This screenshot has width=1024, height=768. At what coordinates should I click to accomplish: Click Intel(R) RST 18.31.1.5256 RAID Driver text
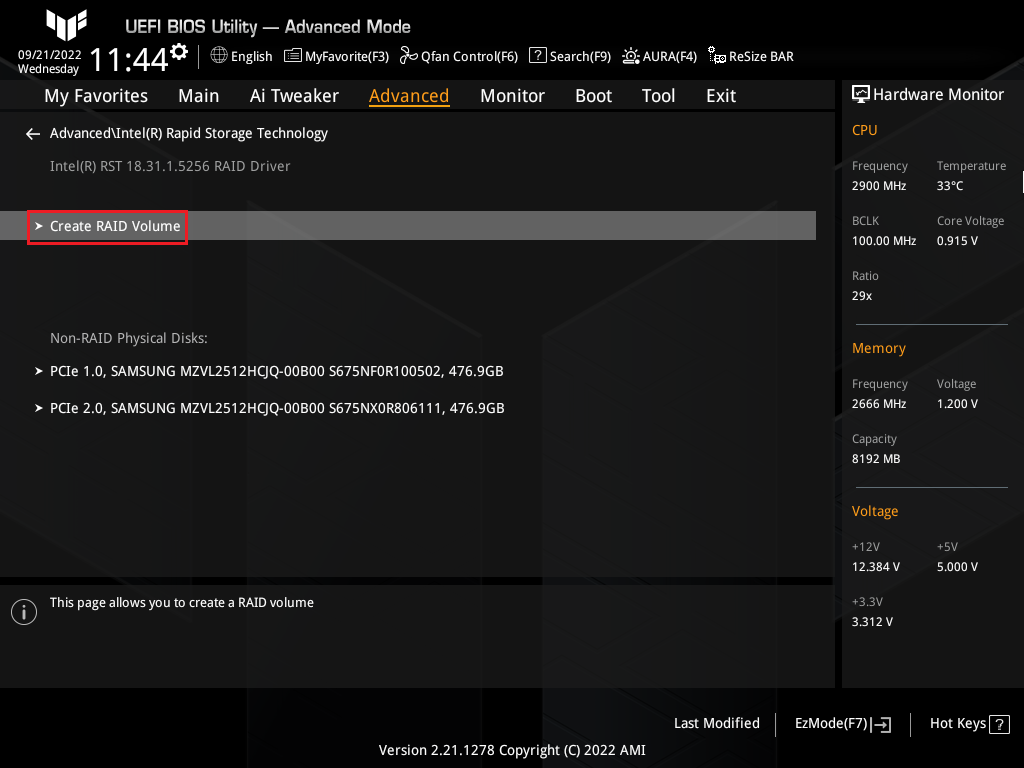coord(170,167)
